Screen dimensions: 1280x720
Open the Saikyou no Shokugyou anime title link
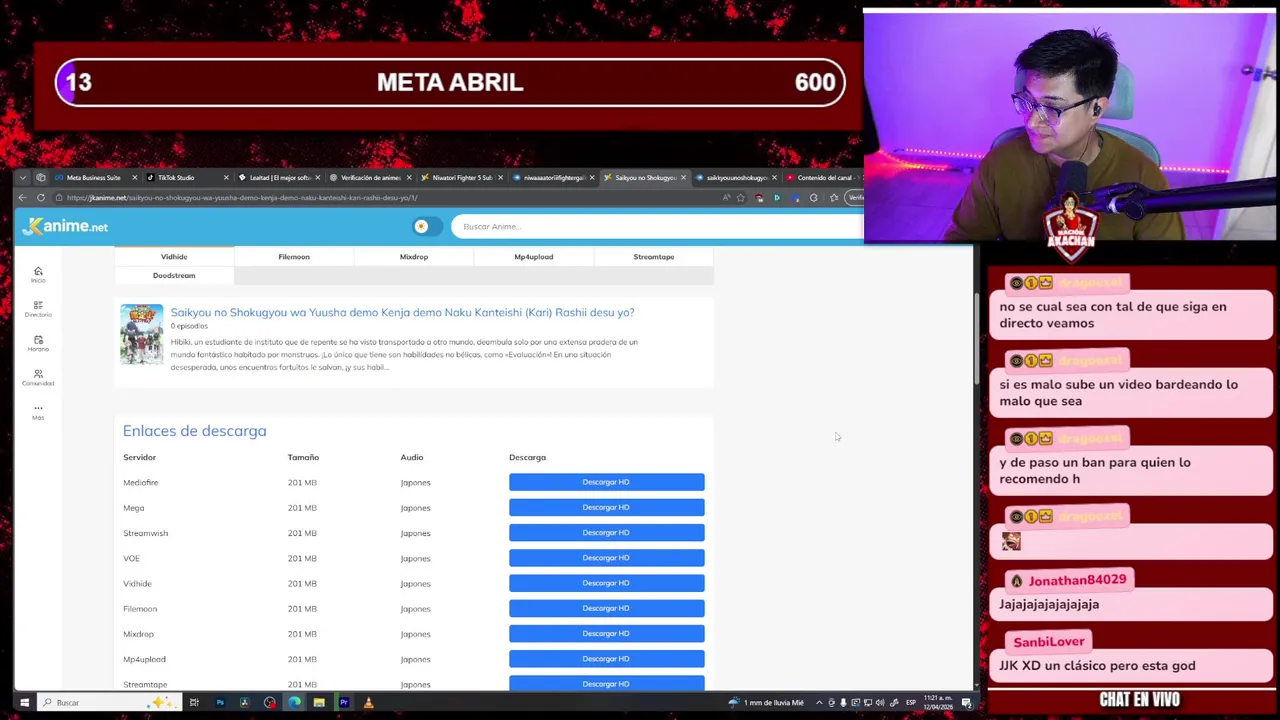(402, 312)
